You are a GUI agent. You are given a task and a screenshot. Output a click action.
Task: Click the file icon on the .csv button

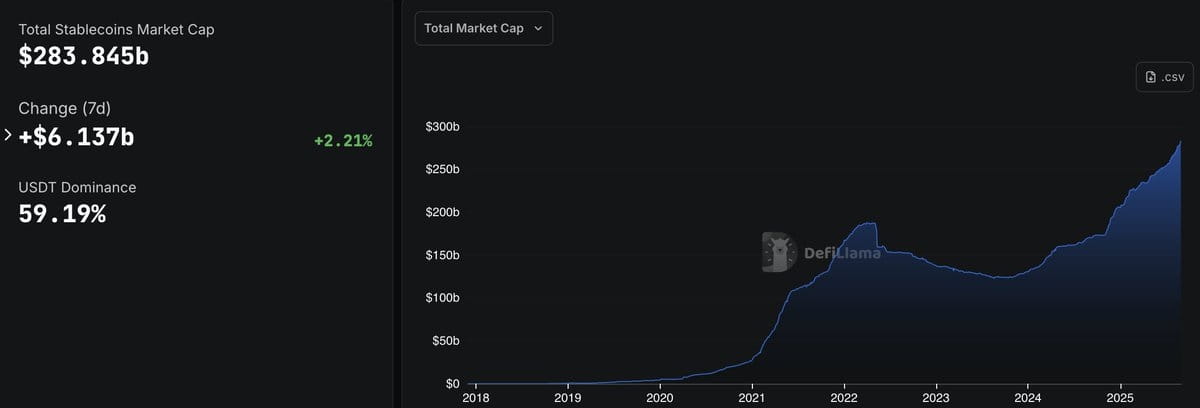click(x=1151, y=78)
